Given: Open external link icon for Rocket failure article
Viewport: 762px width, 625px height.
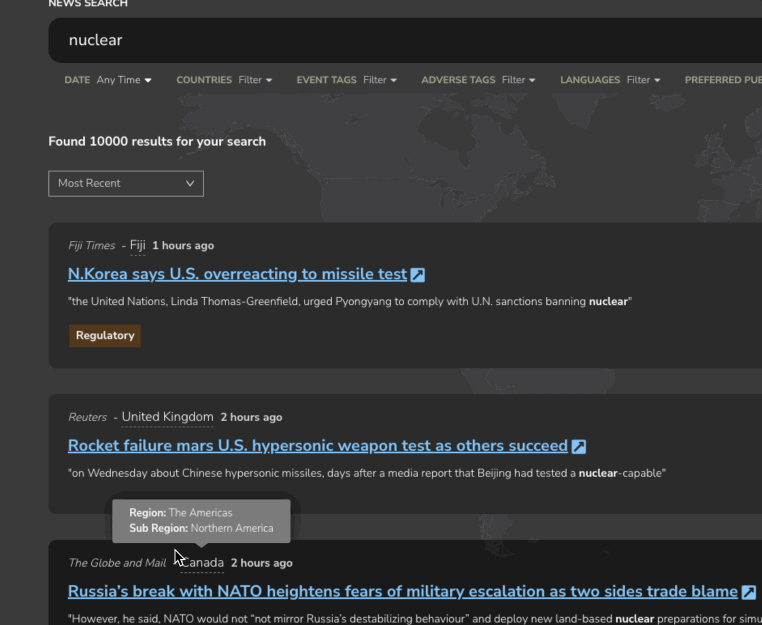Looking at the screenshot, I should [x=578, y=447].
